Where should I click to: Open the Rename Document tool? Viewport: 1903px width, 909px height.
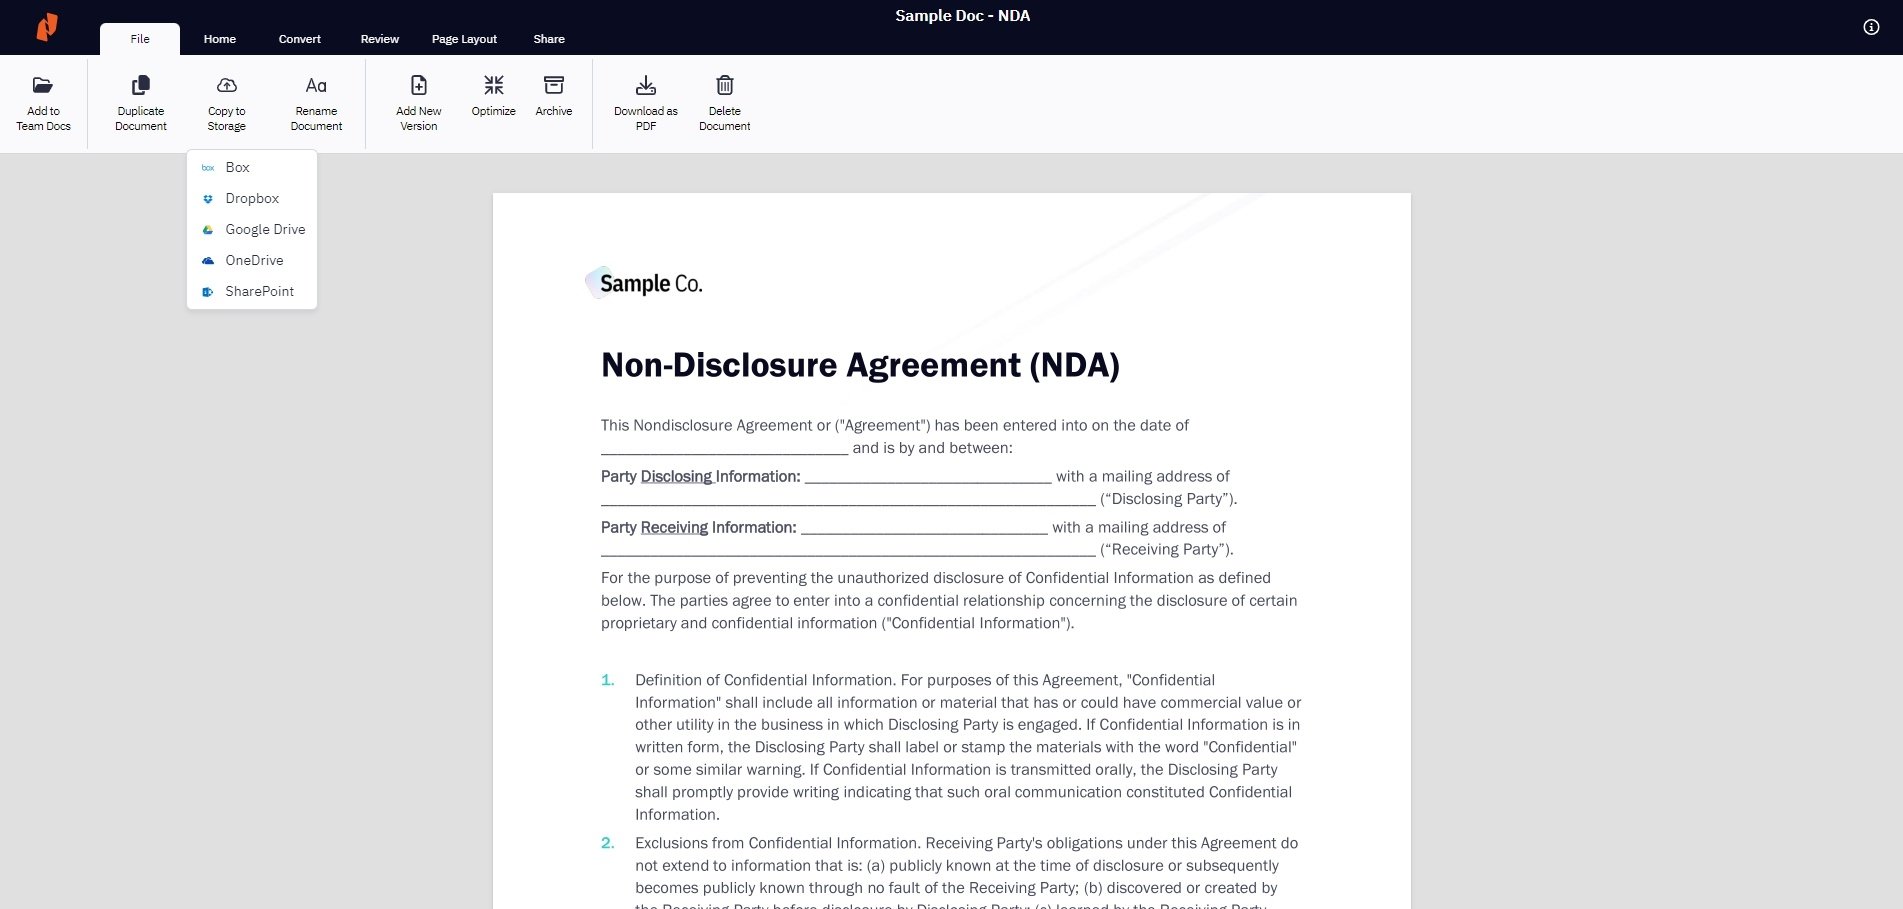pos(316,100)
